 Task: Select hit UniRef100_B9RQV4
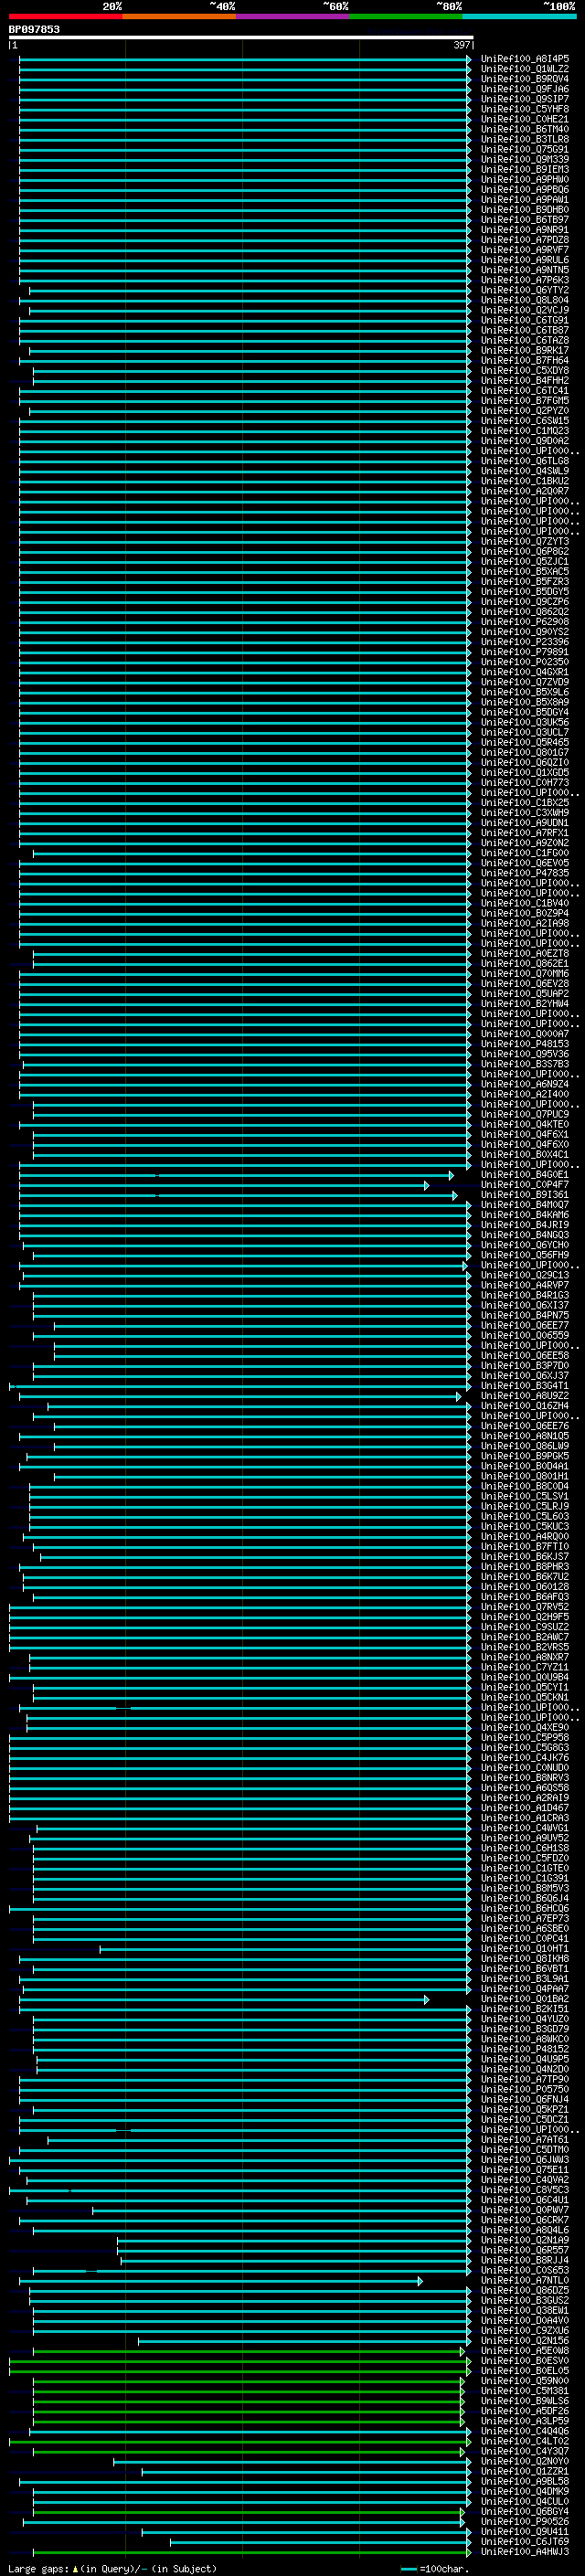525,79
